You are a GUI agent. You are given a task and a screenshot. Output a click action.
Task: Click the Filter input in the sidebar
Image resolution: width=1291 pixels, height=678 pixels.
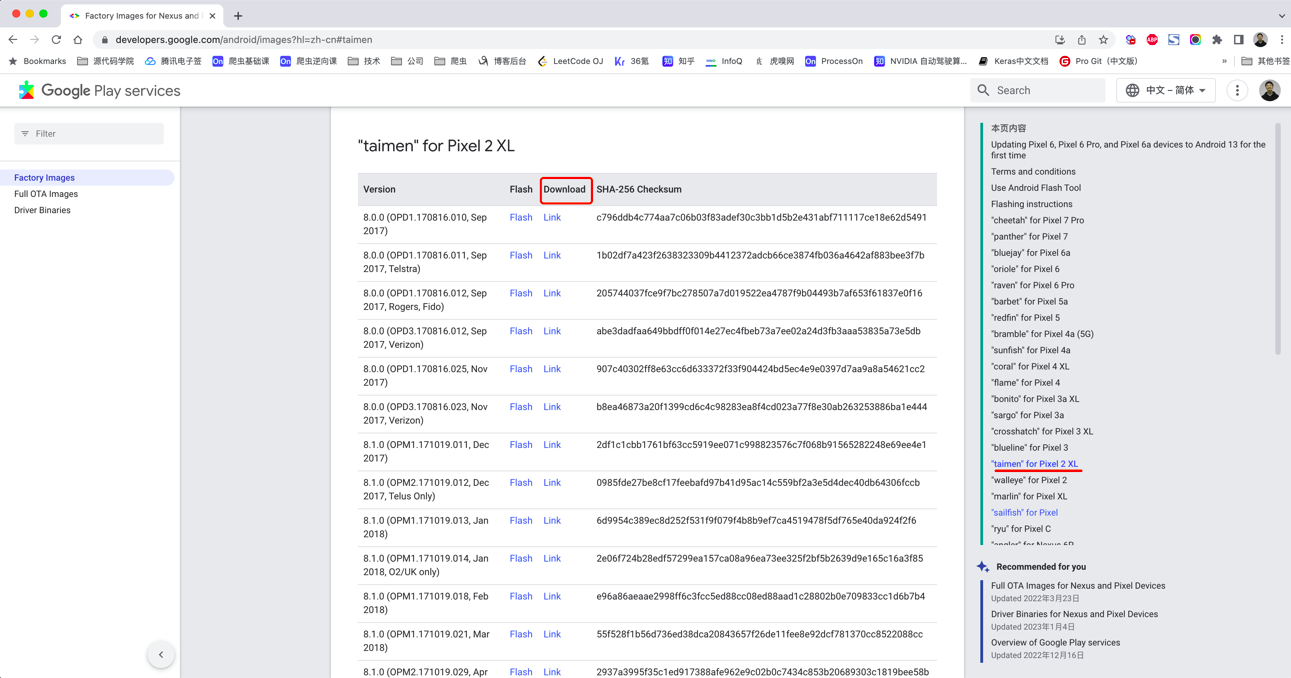pyautogui.click(x=89, y=133)
